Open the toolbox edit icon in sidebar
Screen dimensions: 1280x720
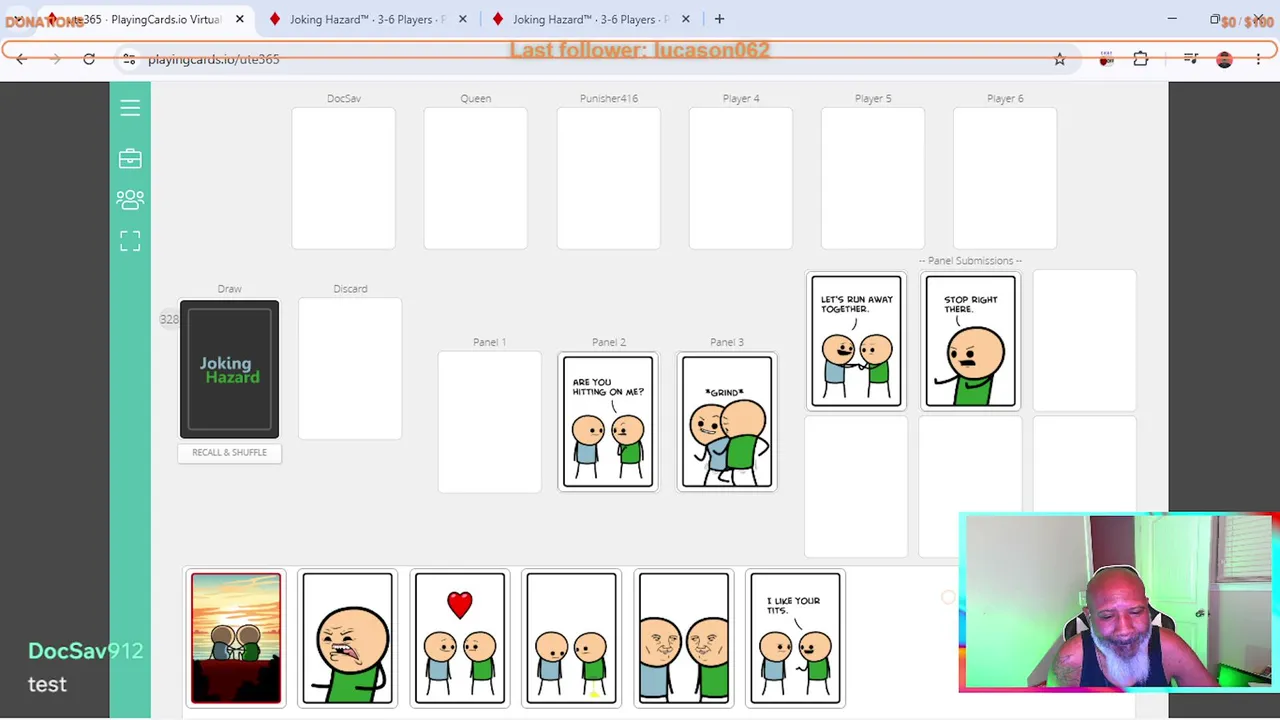(x=130, y=159)
